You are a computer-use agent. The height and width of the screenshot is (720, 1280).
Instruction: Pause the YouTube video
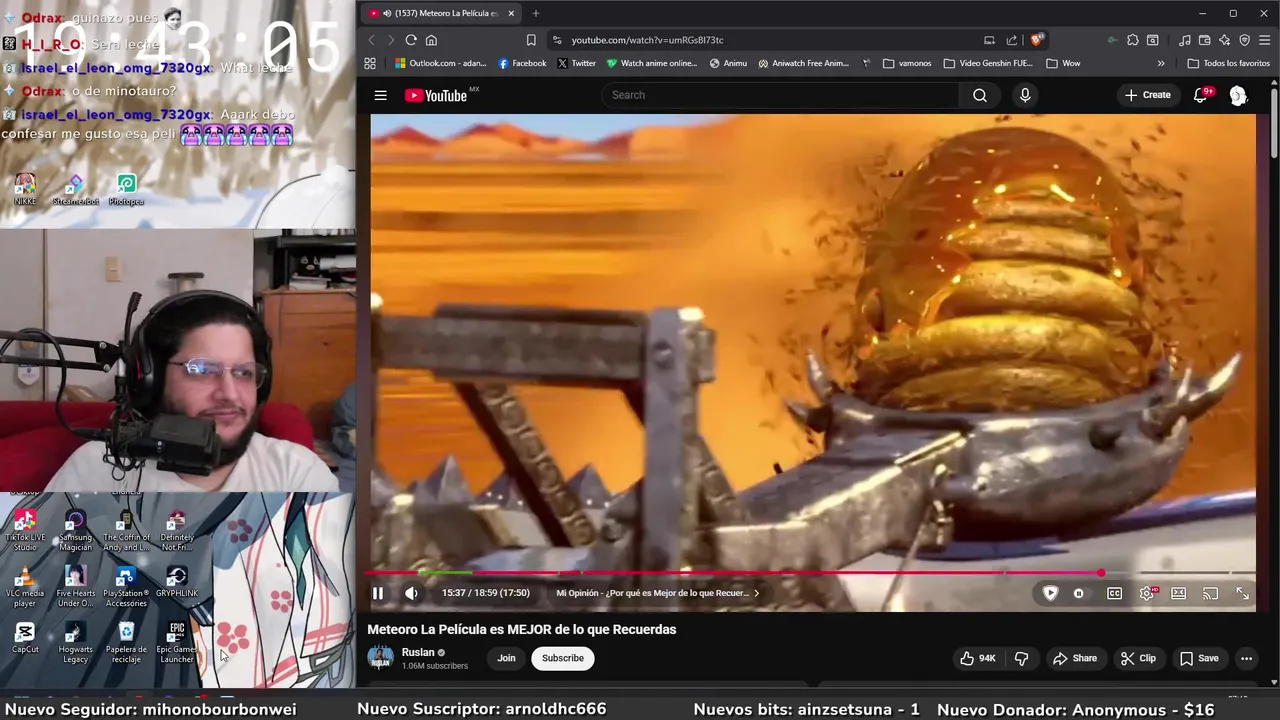pos(378,593)
